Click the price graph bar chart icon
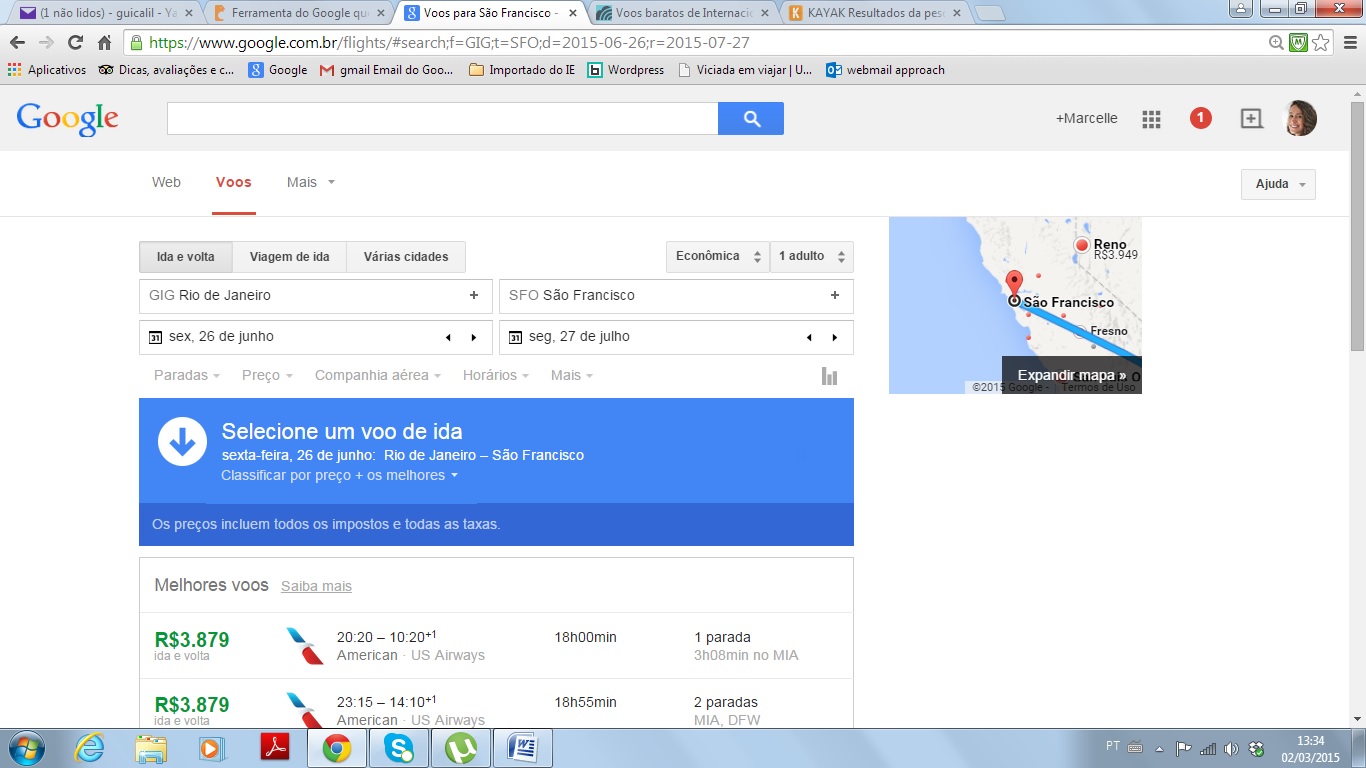Viewport: 1366px width, 768px height. pyautogui.click(x=829, y=376)
